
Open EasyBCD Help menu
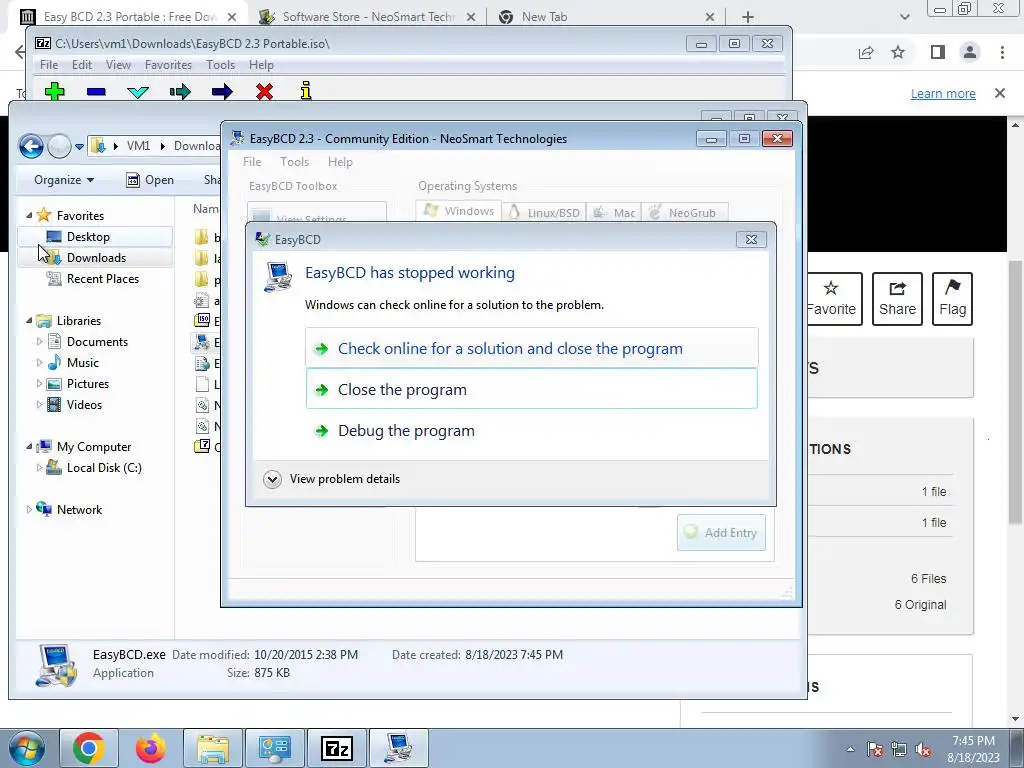click(340, 161)
